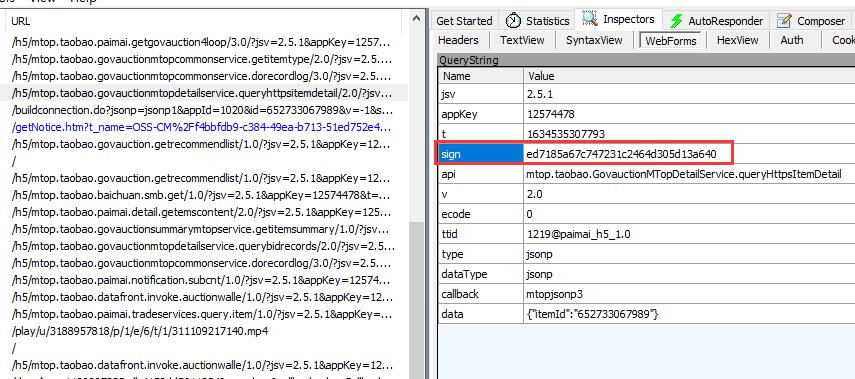Click the session list scrollbar thumb

pos(416,300)
